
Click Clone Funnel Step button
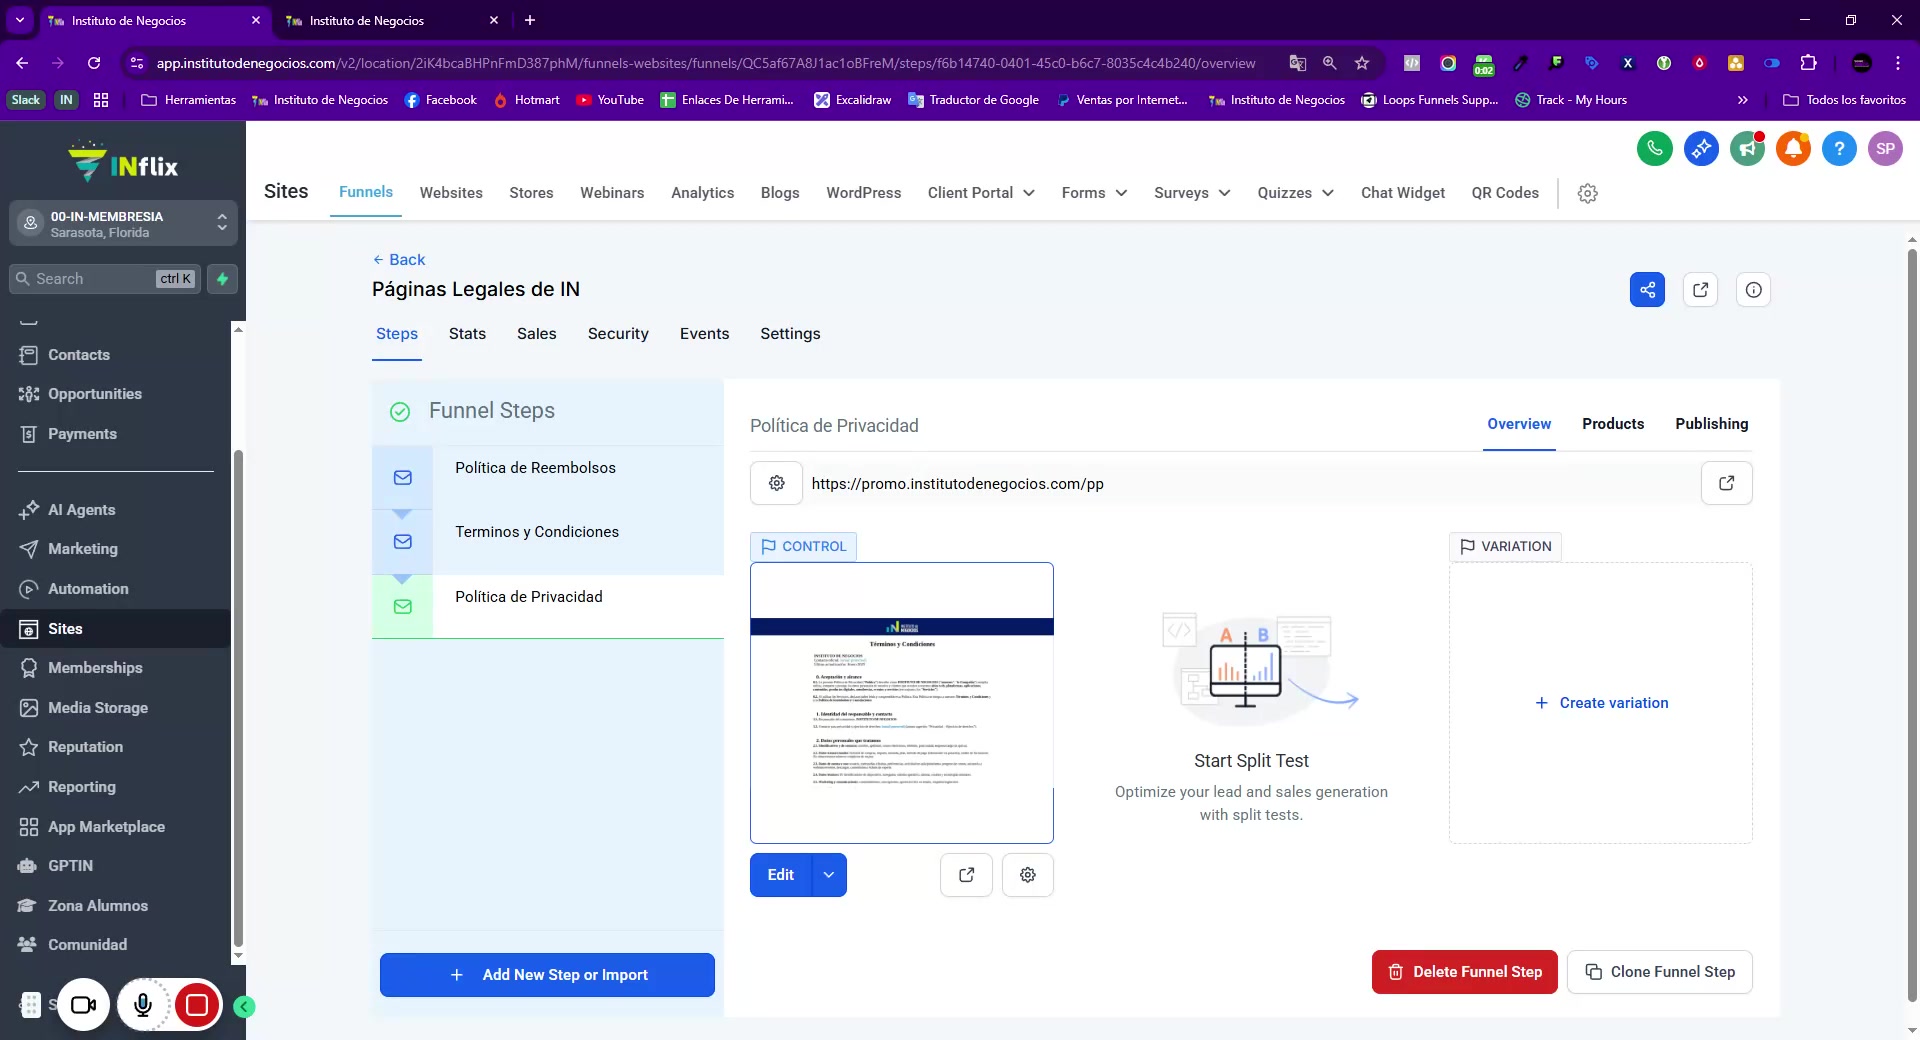pyautogui.click(x=1659, y=972)
